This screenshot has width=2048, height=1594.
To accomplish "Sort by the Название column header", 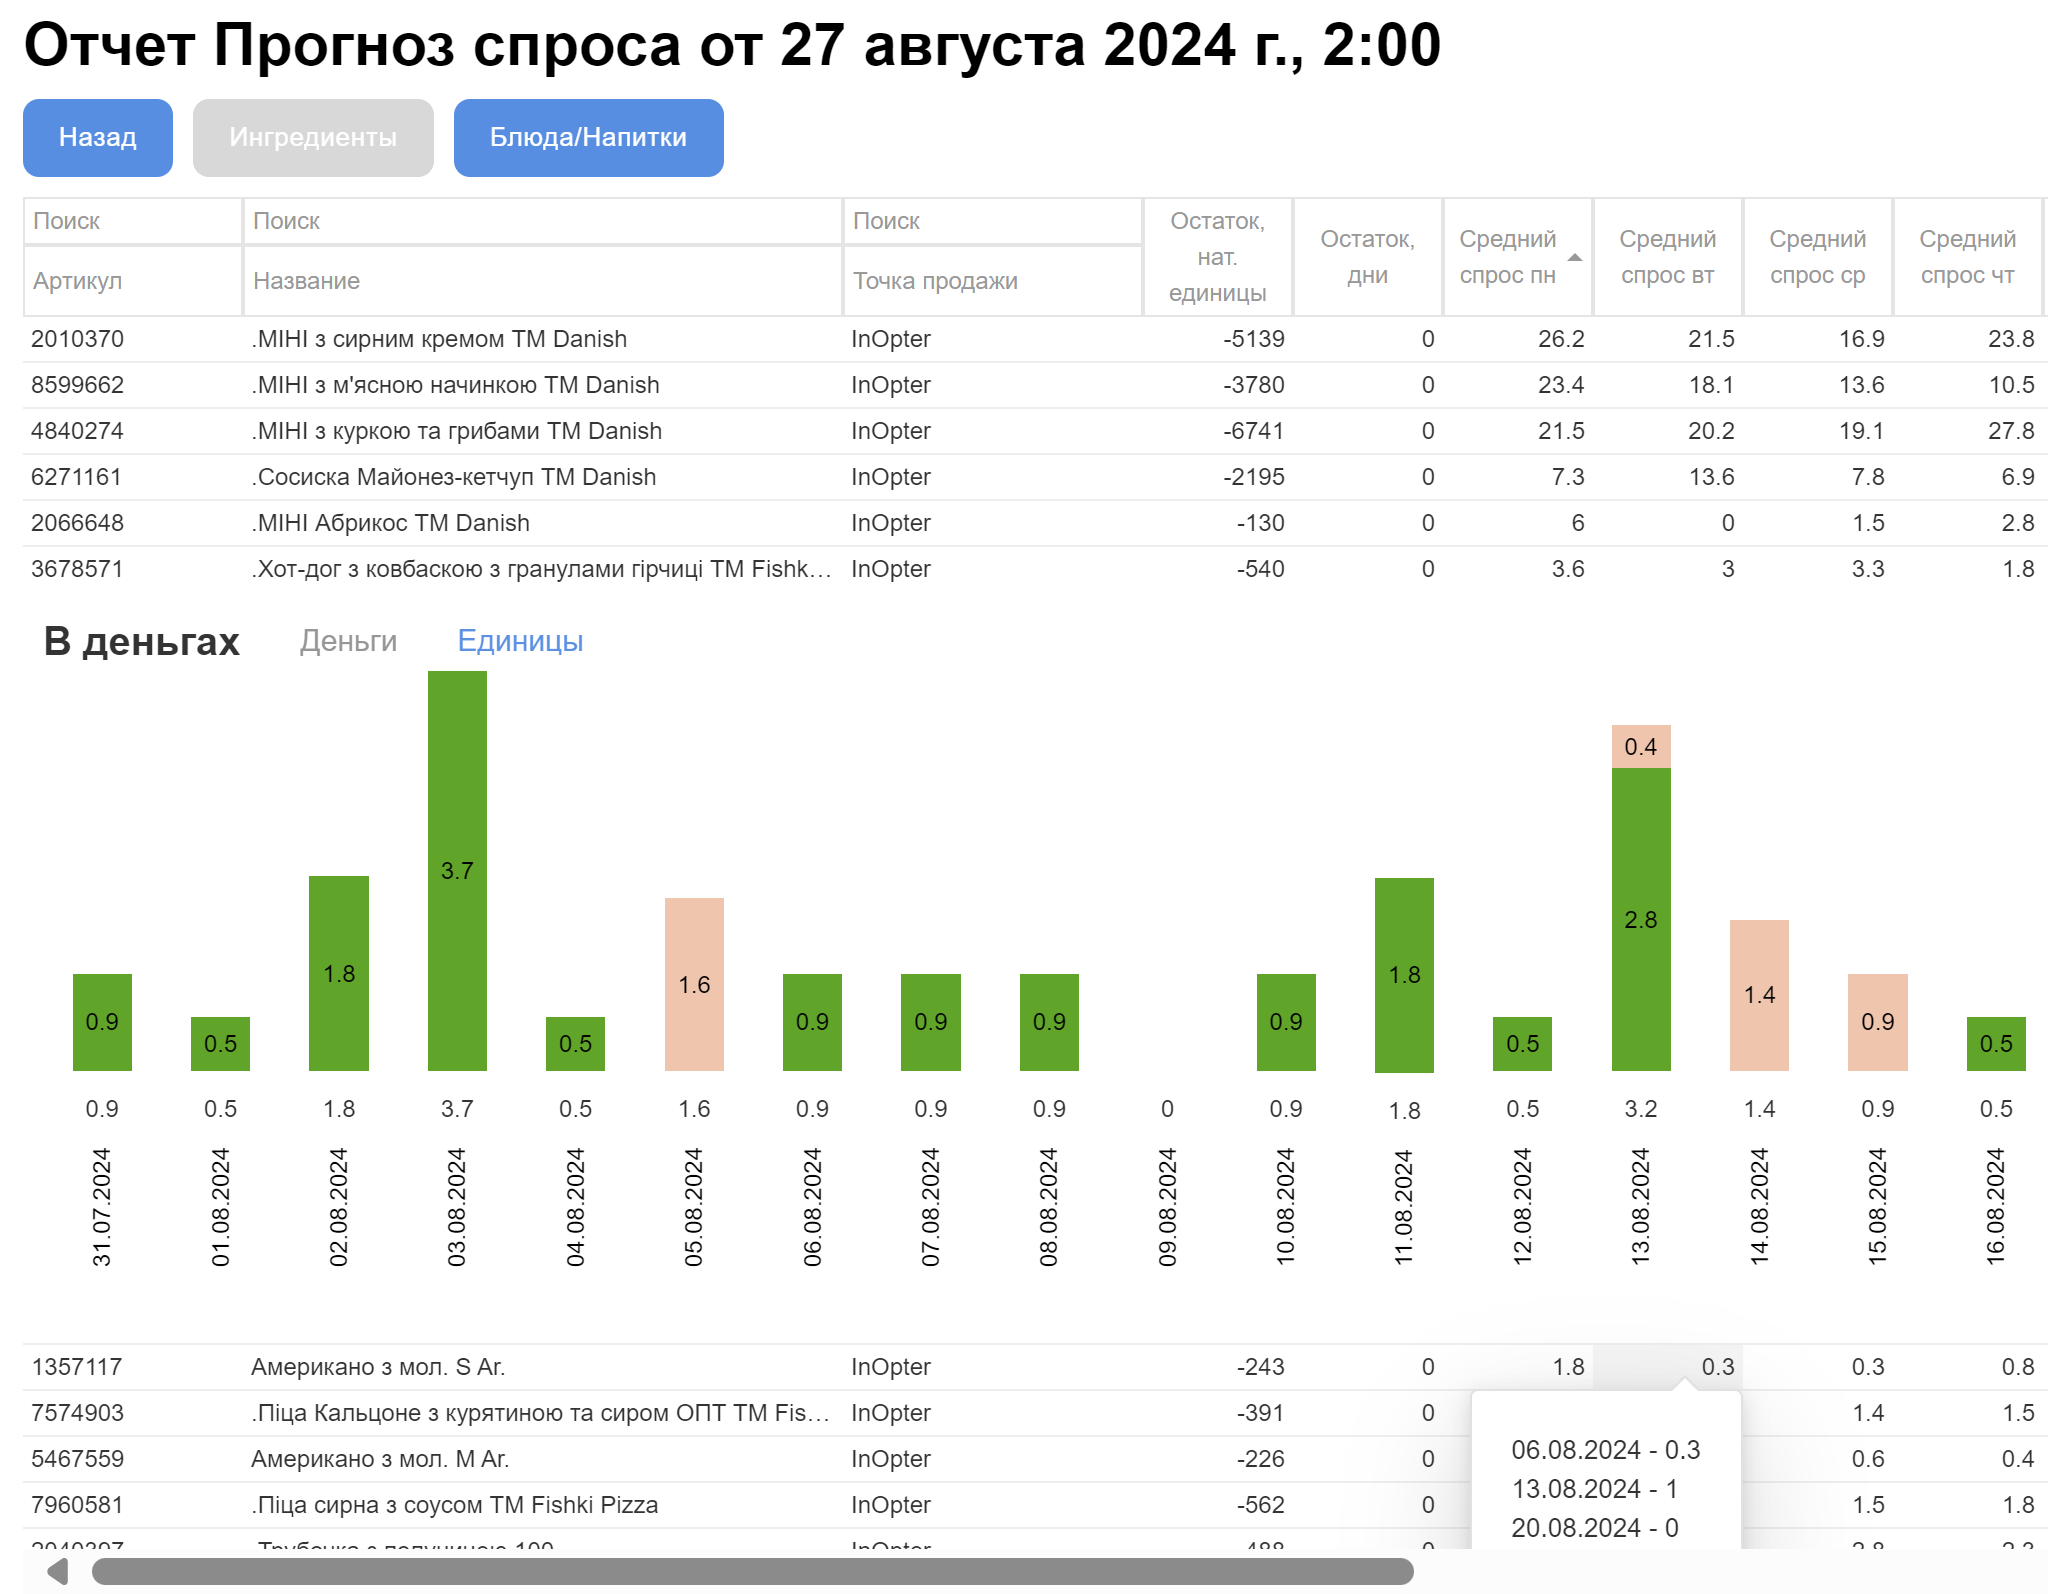I will (x=542, y=281).
